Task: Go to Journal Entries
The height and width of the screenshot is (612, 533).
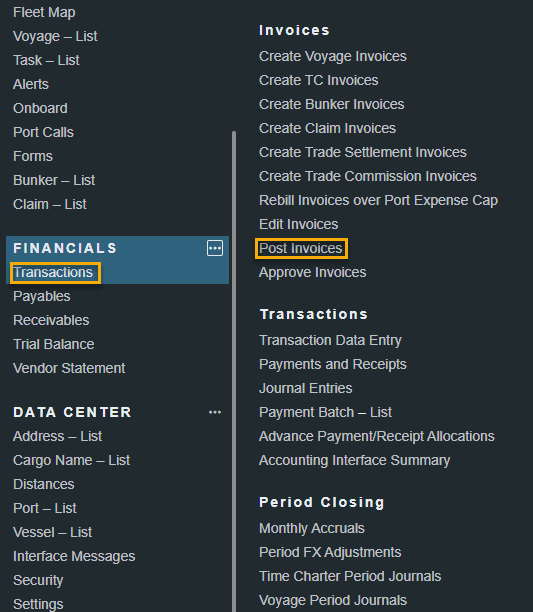Action: pos(306,388)
